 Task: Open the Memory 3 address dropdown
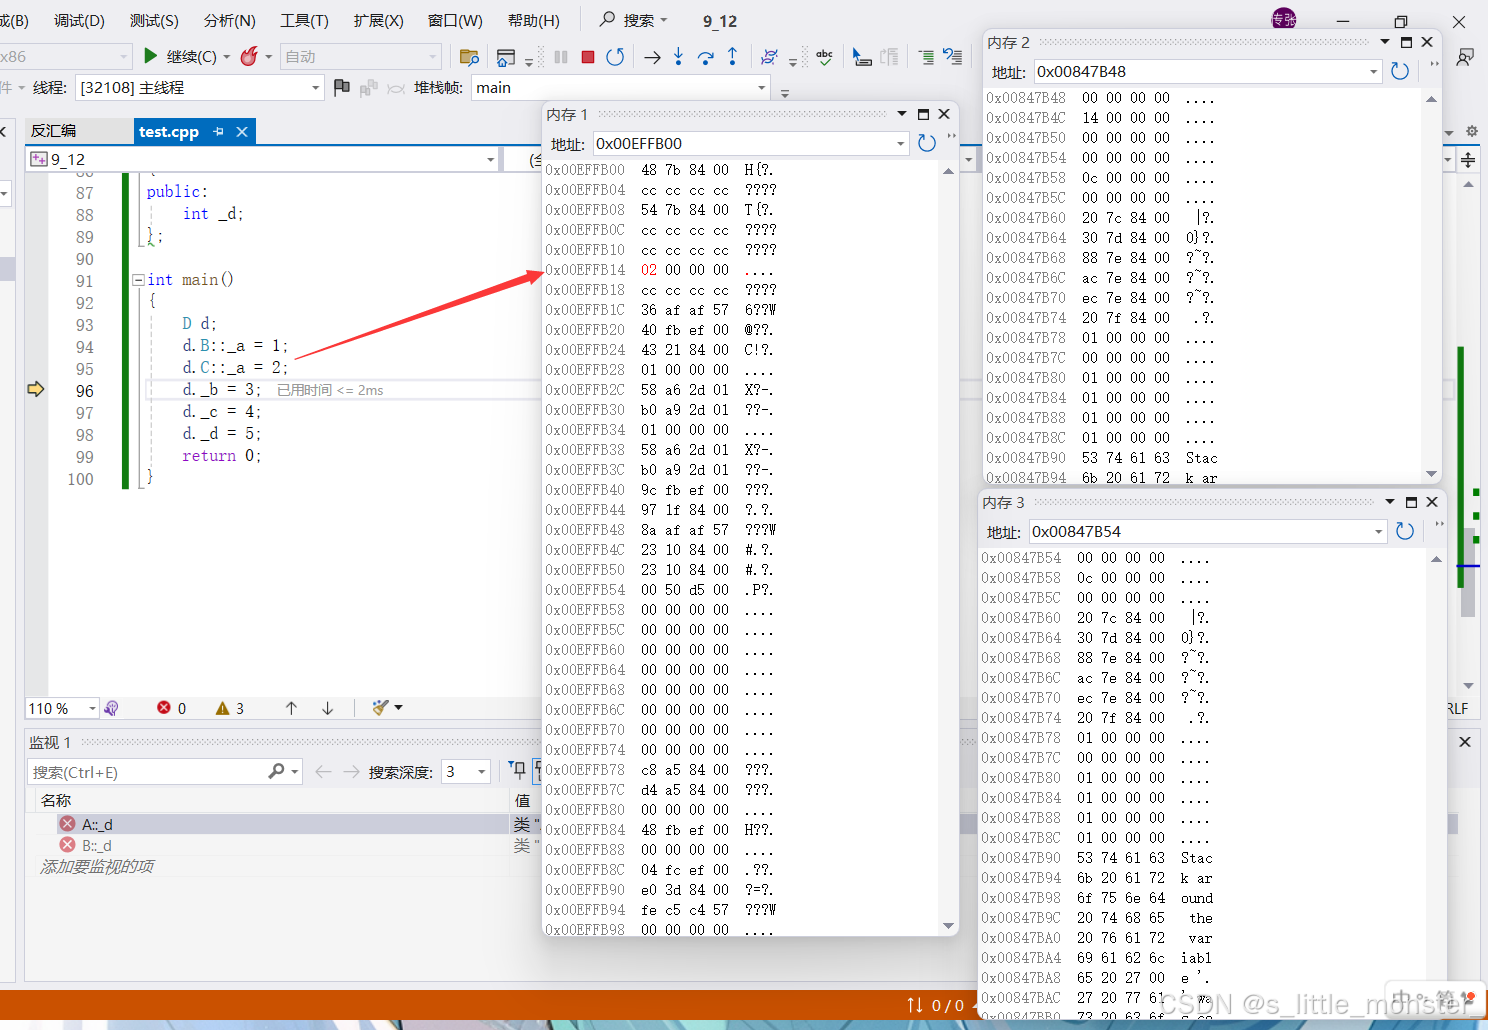tap(1378, 532)
